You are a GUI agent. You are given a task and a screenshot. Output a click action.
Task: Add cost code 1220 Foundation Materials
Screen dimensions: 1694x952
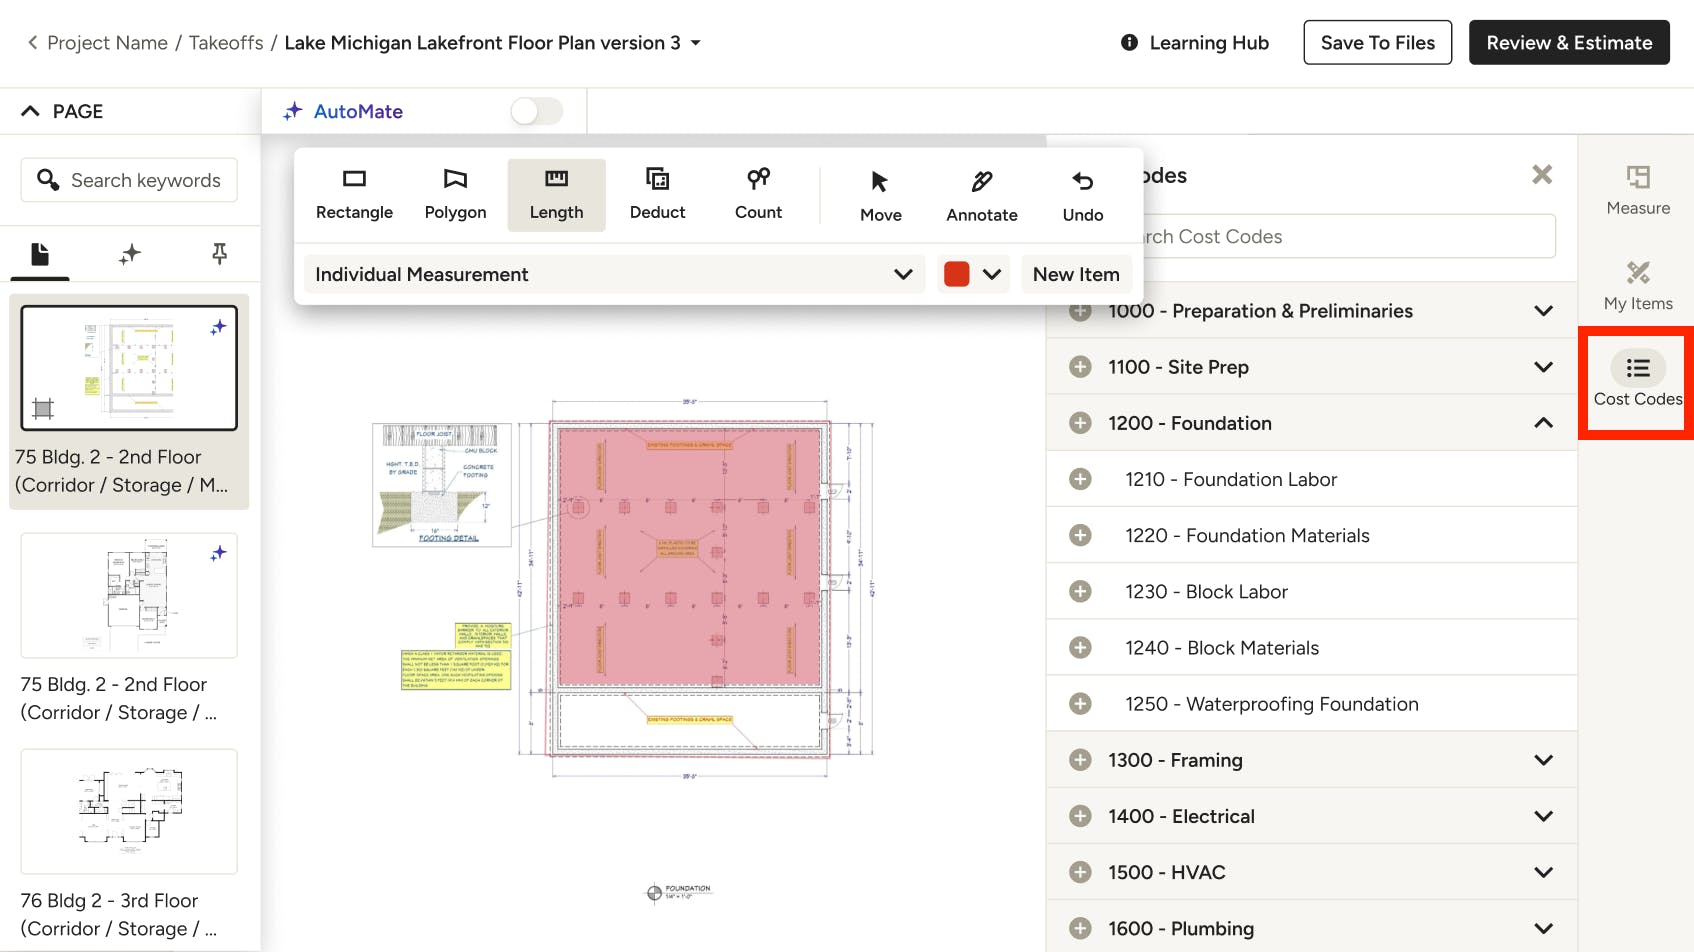tap(1080, 535)
